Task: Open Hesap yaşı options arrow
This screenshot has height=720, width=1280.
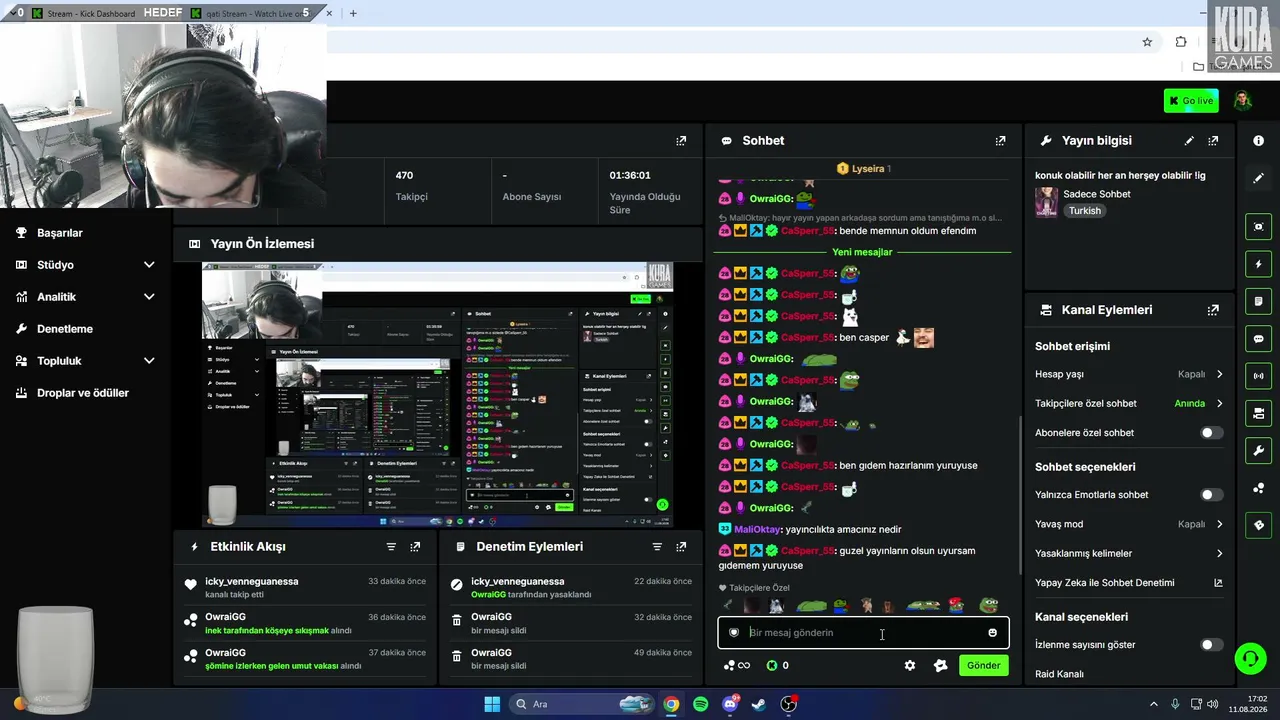Action: [1219, 374]
